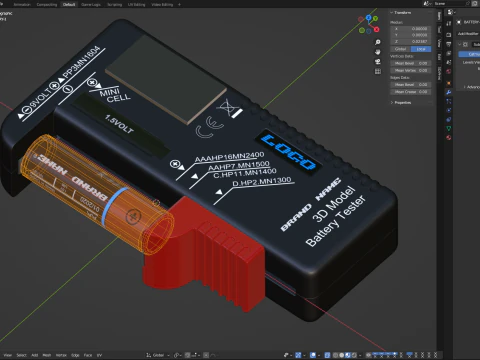This screenshot has width=480, height=360.
Task: Open the Object Data green triangle tab
Action: 449,129
